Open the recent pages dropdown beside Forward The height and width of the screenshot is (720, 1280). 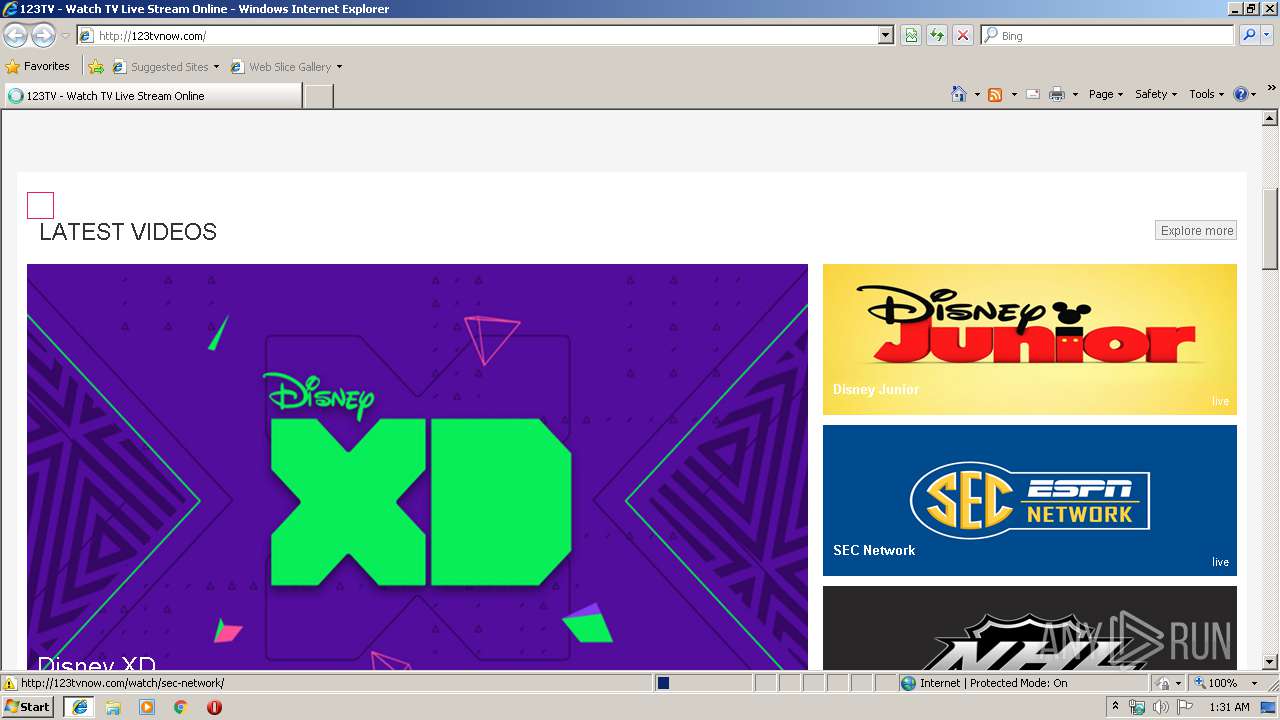point(65,36)
